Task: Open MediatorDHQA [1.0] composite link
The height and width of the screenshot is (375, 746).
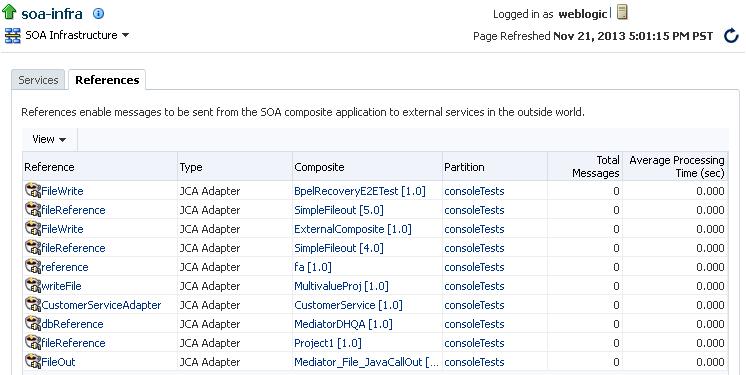Action: pyautogui.click(x=343, y=324)
